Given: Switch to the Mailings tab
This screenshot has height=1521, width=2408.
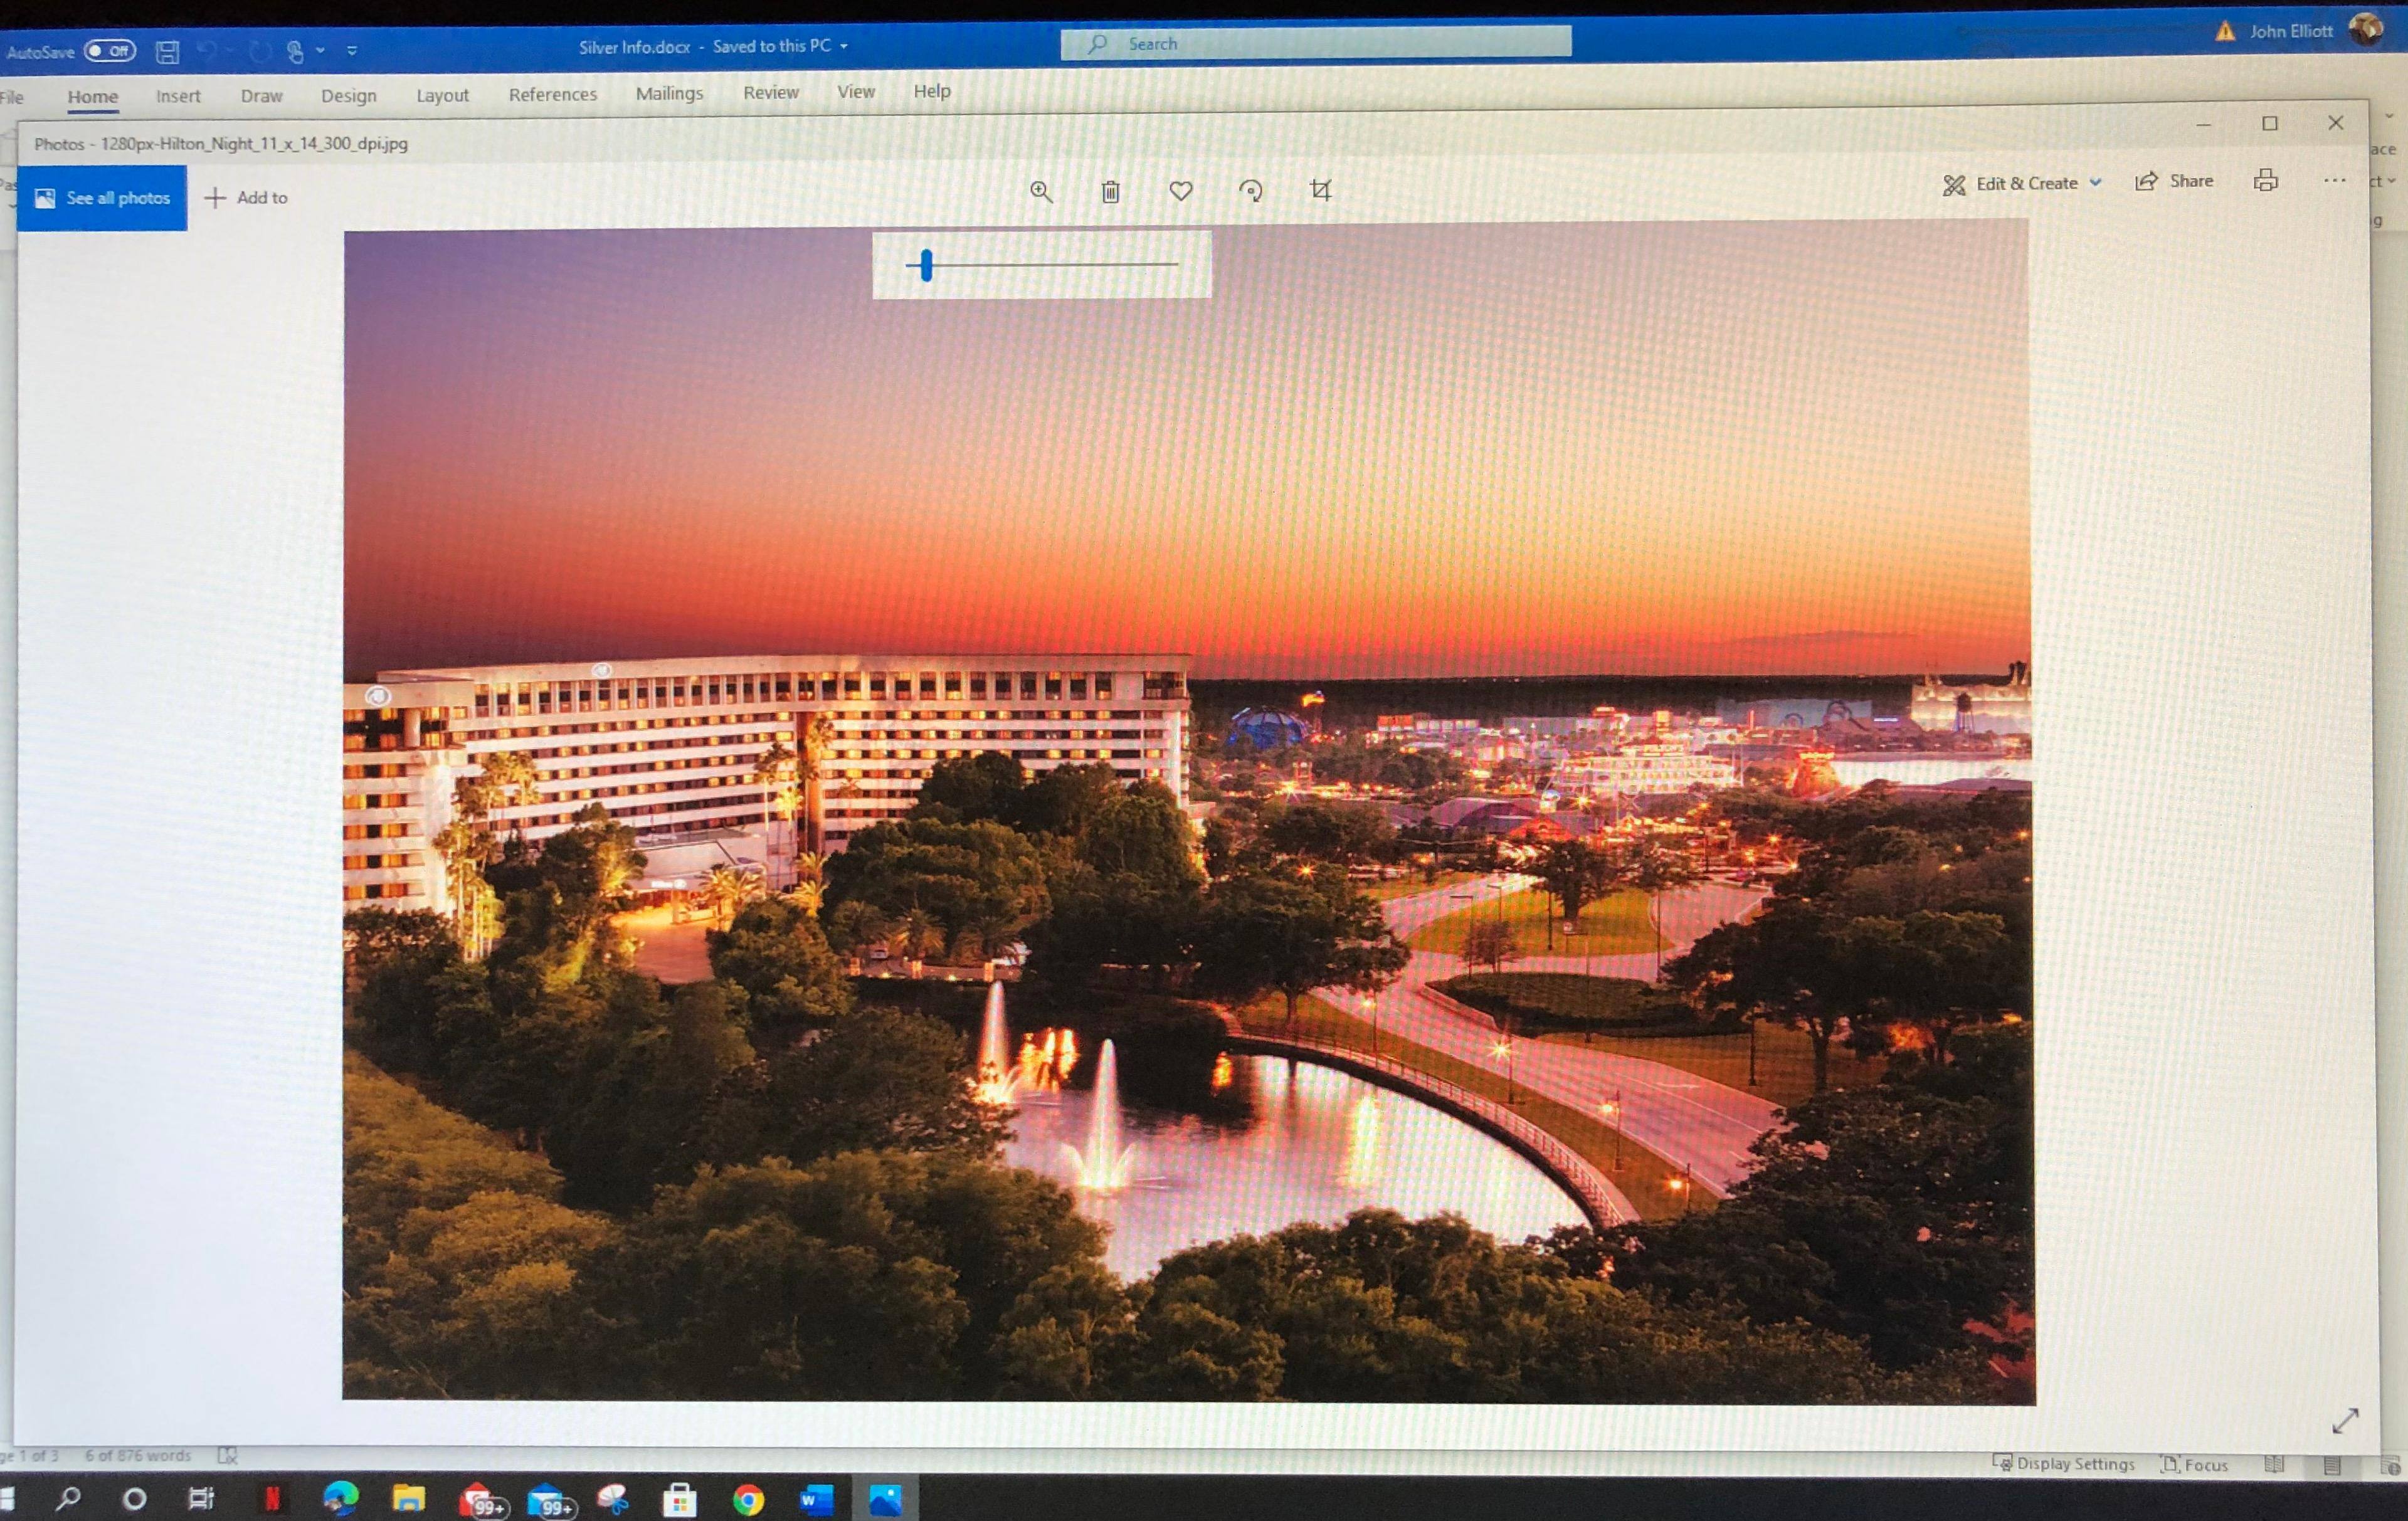Looking at the screenshot, I should tap(669, 93).
